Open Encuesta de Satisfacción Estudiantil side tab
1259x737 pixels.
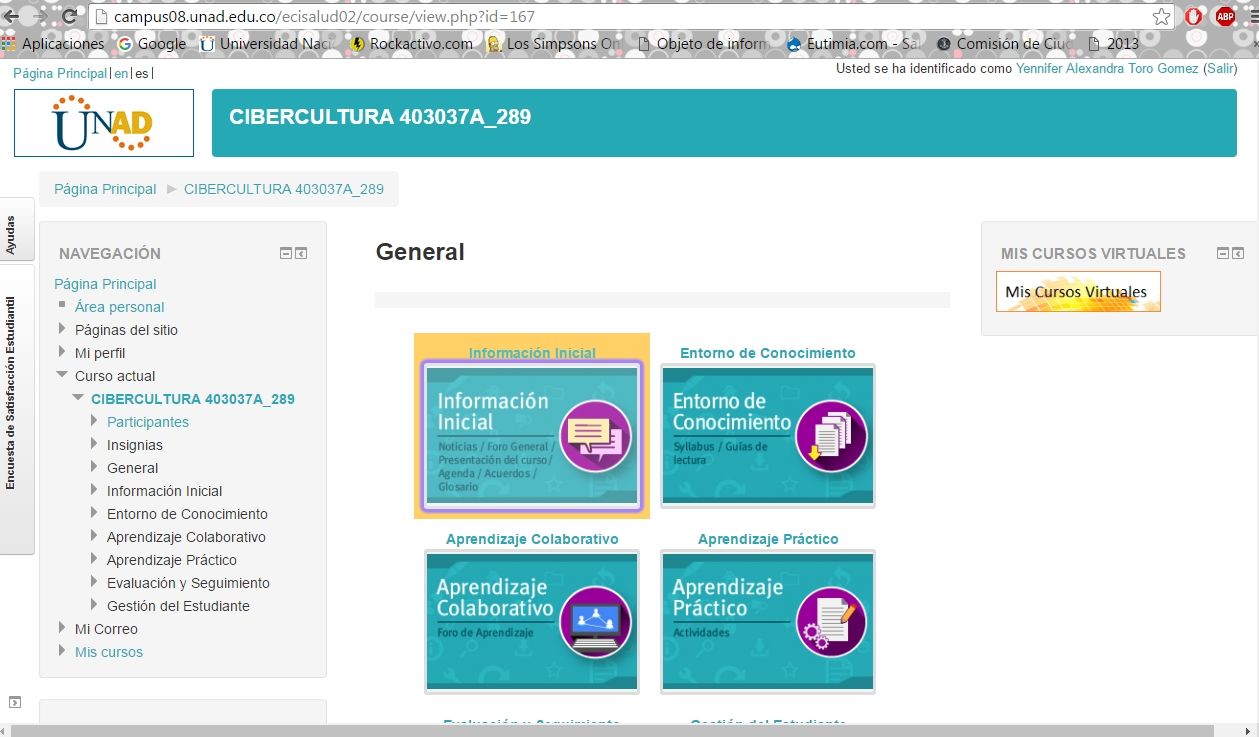12,408
